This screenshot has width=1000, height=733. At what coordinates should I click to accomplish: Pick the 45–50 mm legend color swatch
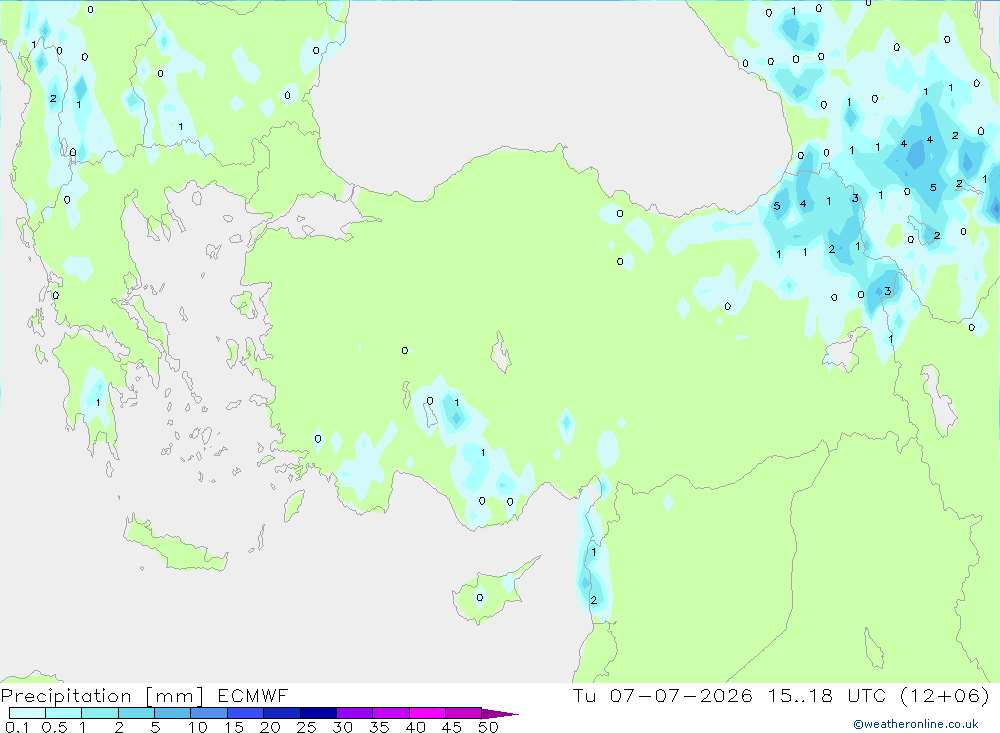[x=464, y=713]
